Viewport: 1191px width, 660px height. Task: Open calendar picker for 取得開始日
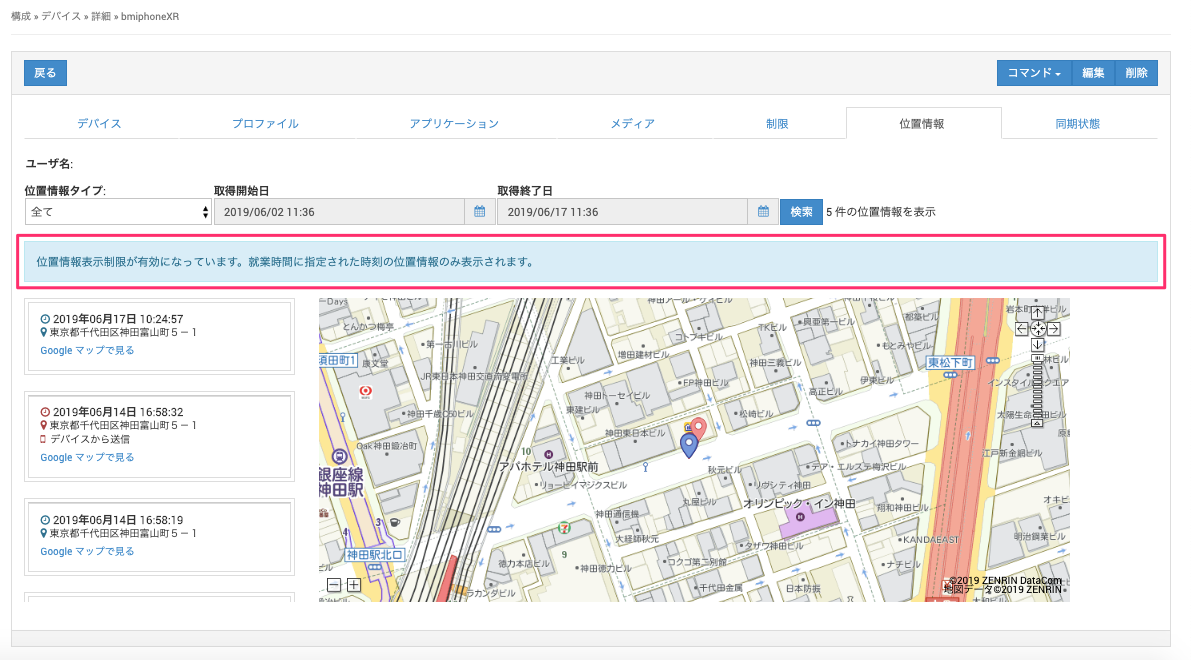tap(479, 212)
